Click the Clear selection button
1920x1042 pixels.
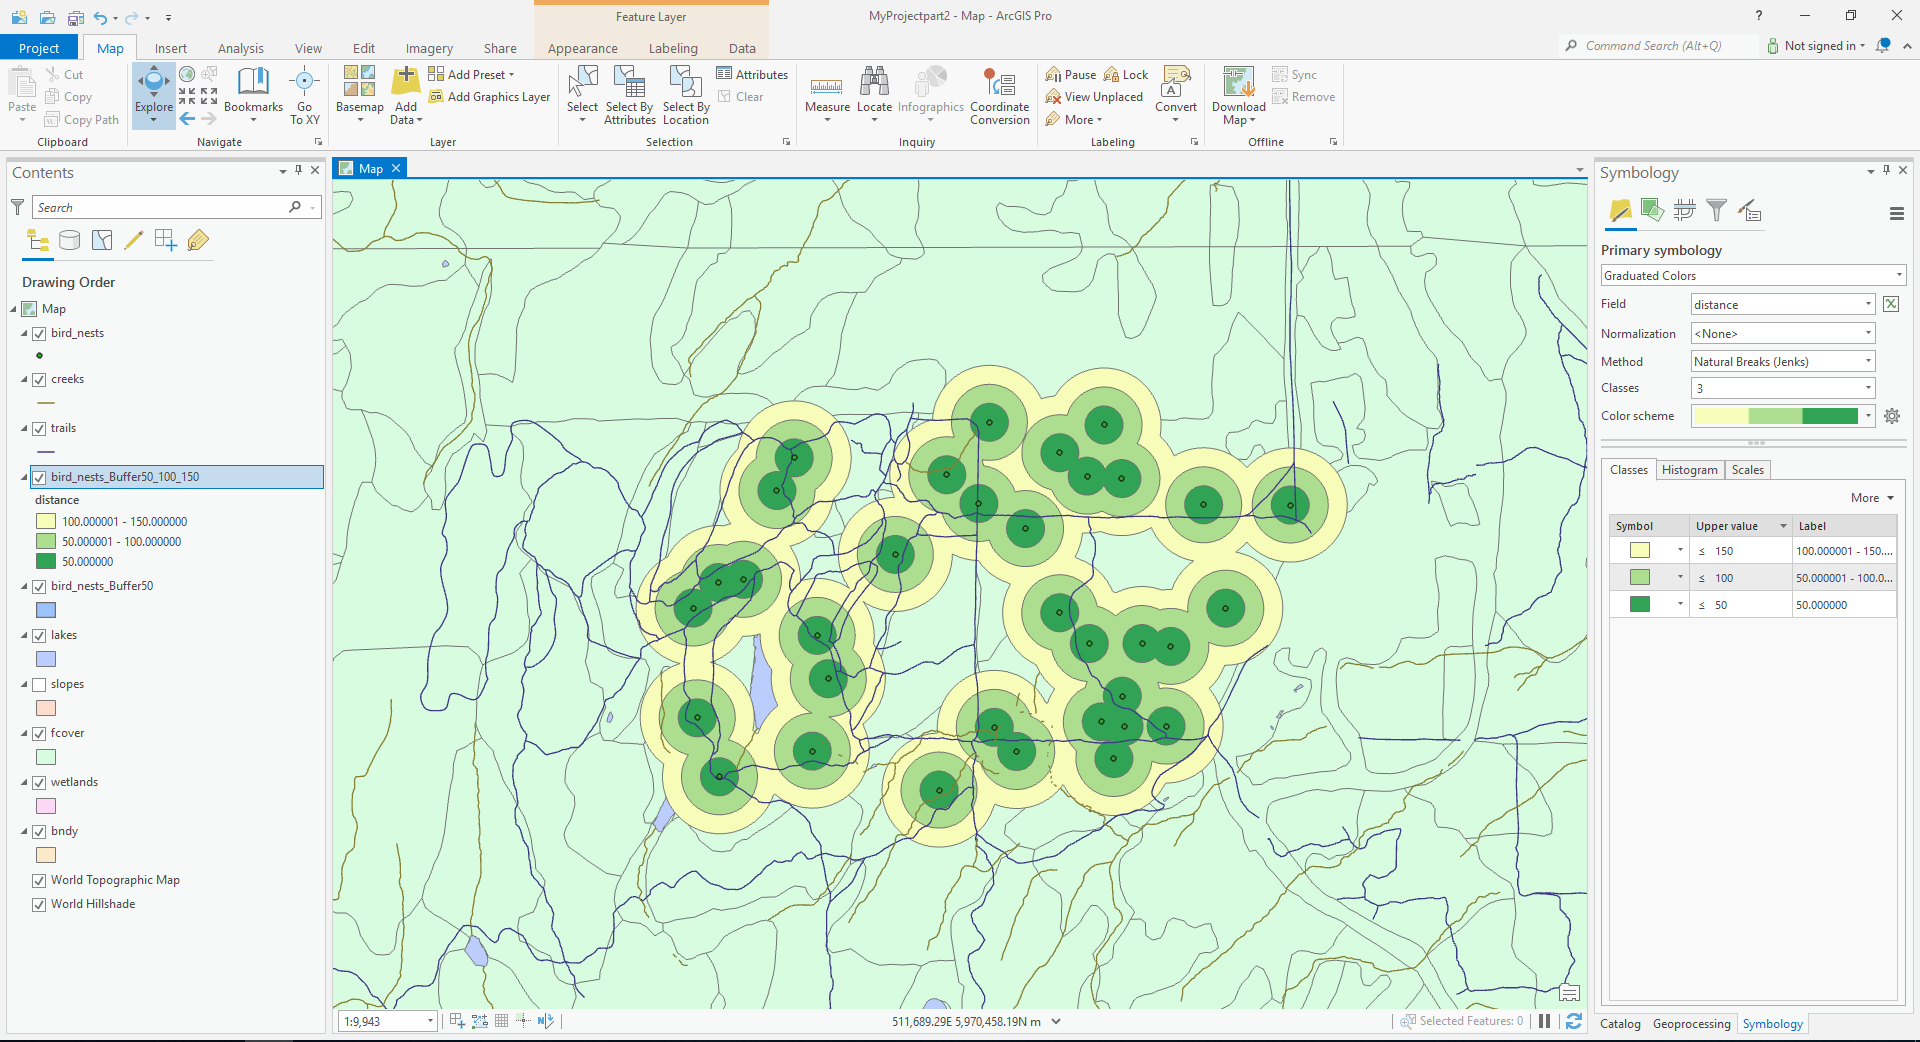click(743, 96)
